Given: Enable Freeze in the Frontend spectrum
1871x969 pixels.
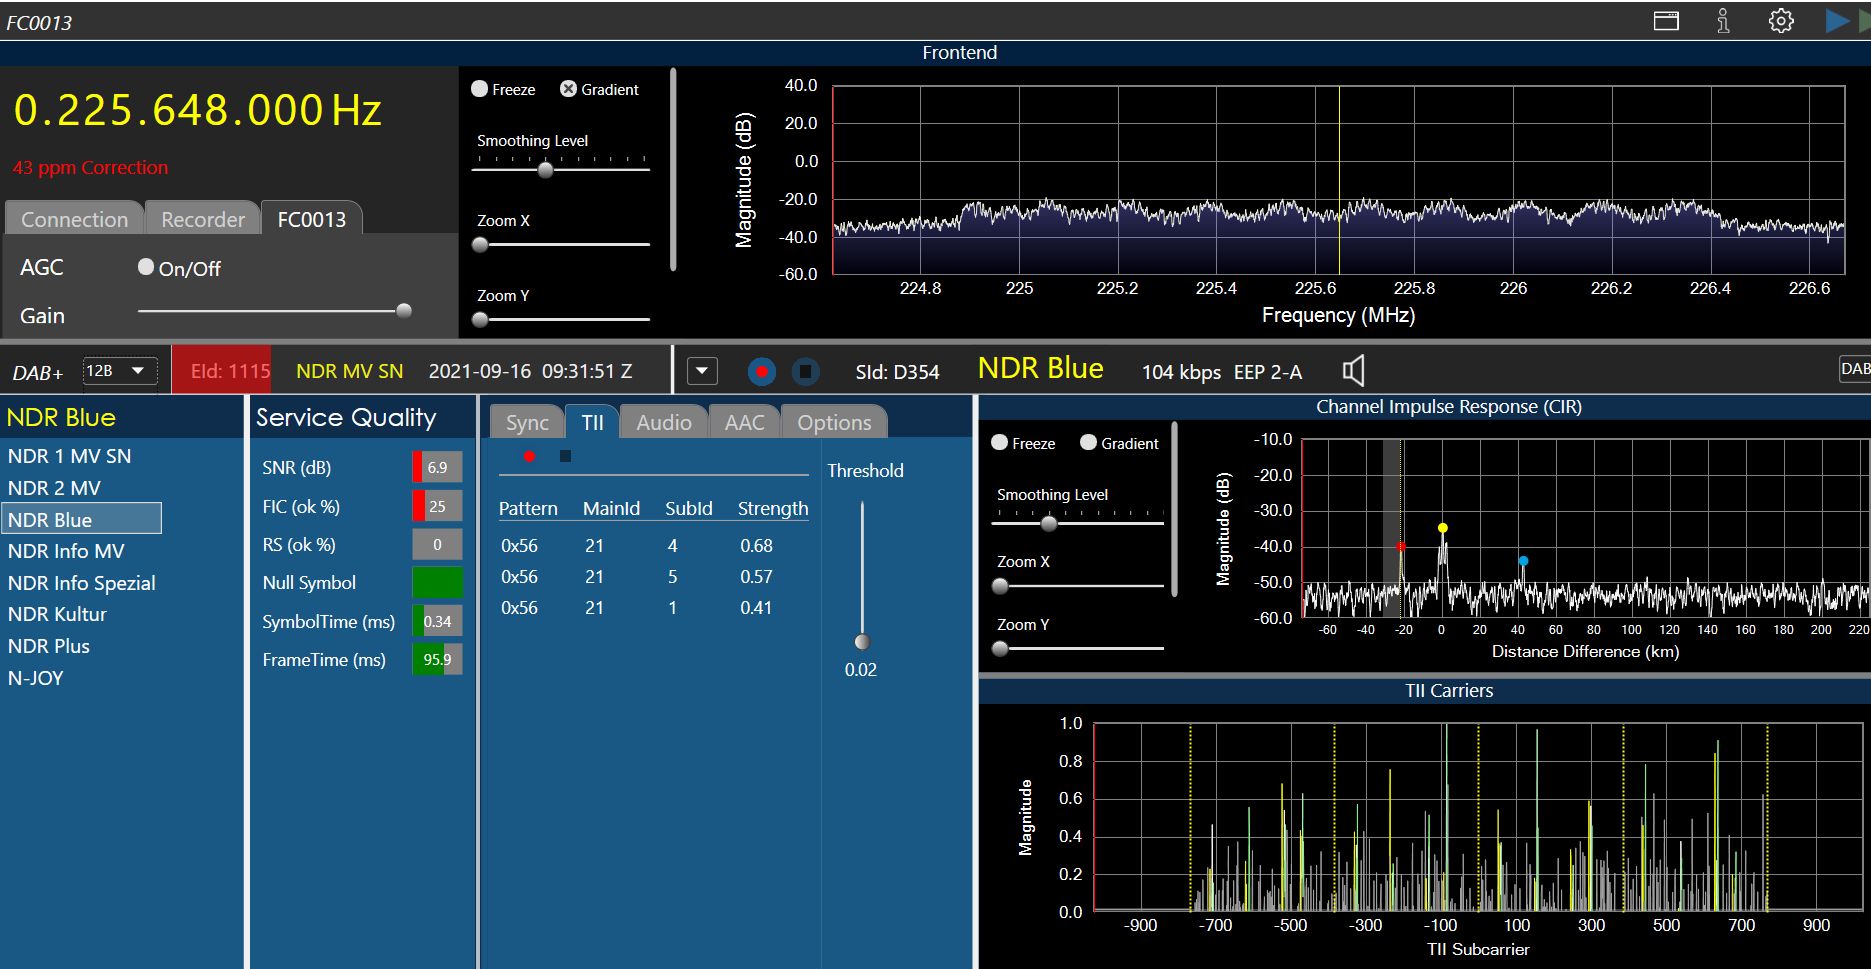Looking at the screenshot, I should point(480,89).
